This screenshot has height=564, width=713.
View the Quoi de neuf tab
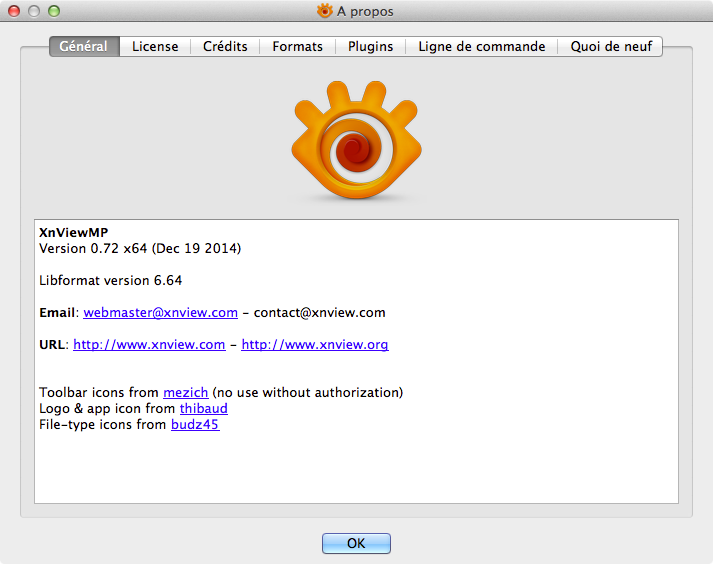click(610, 46)
